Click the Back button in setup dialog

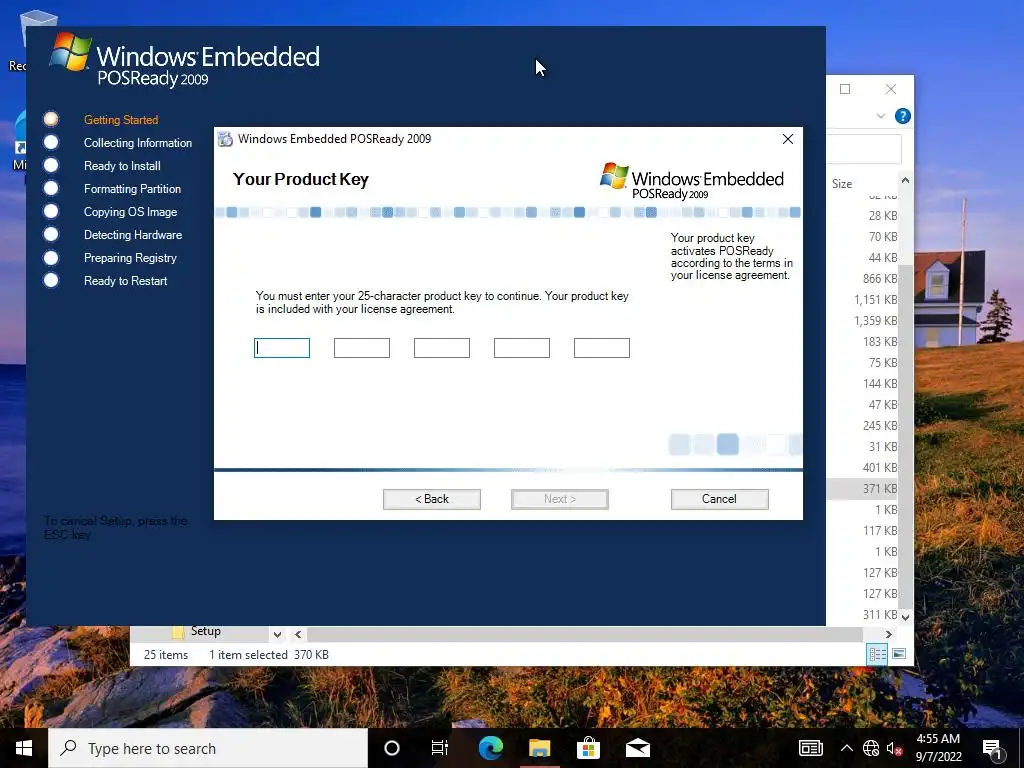(432, 499)
